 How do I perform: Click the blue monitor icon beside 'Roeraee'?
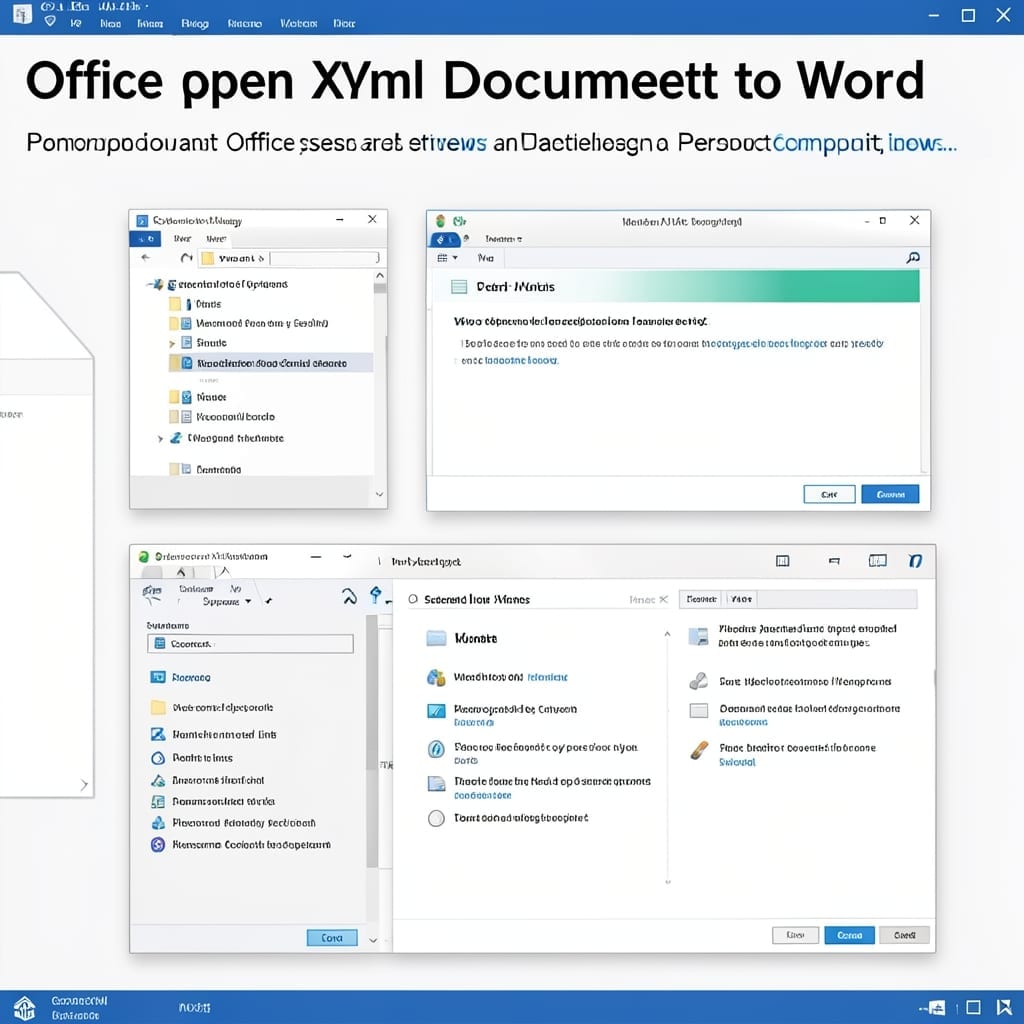(x=158, y=677)
